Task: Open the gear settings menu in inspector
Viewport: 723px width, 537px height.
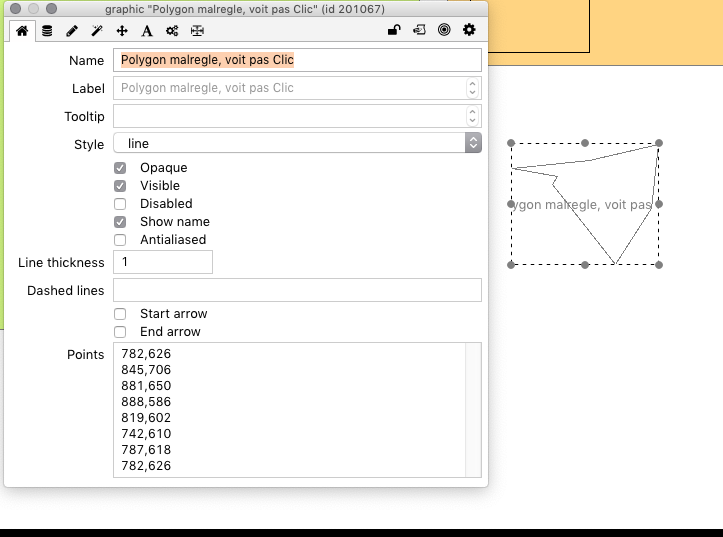Action: tap(469, 31)
